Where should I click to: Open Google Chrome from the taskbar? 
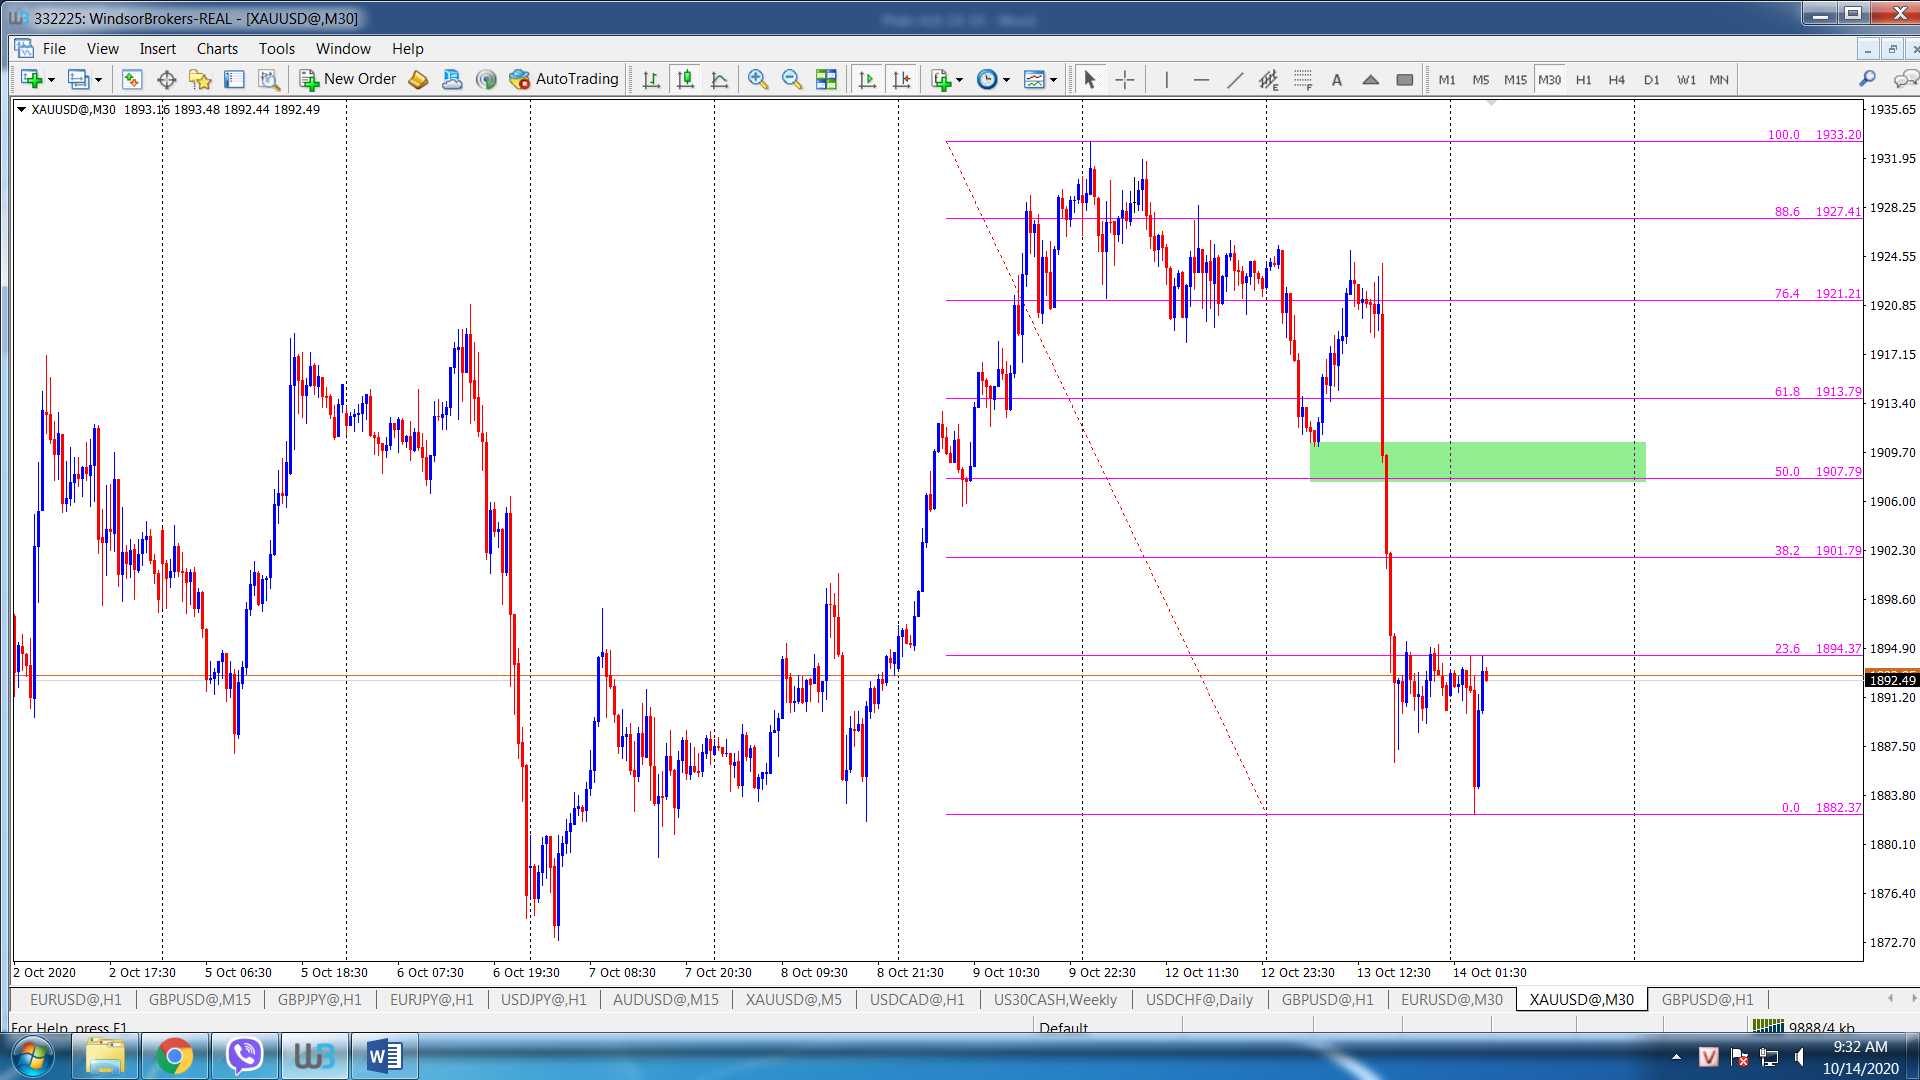point(174,1056)
